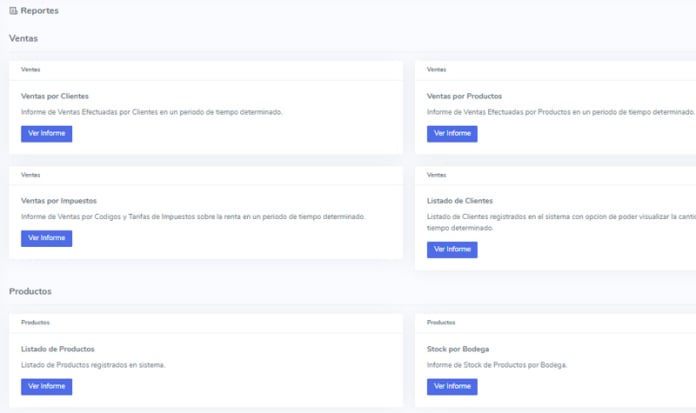Click the Stock por Bodega card title
Image resolution: width=696 pixels, height=413 pixels.
pos(457,349)
